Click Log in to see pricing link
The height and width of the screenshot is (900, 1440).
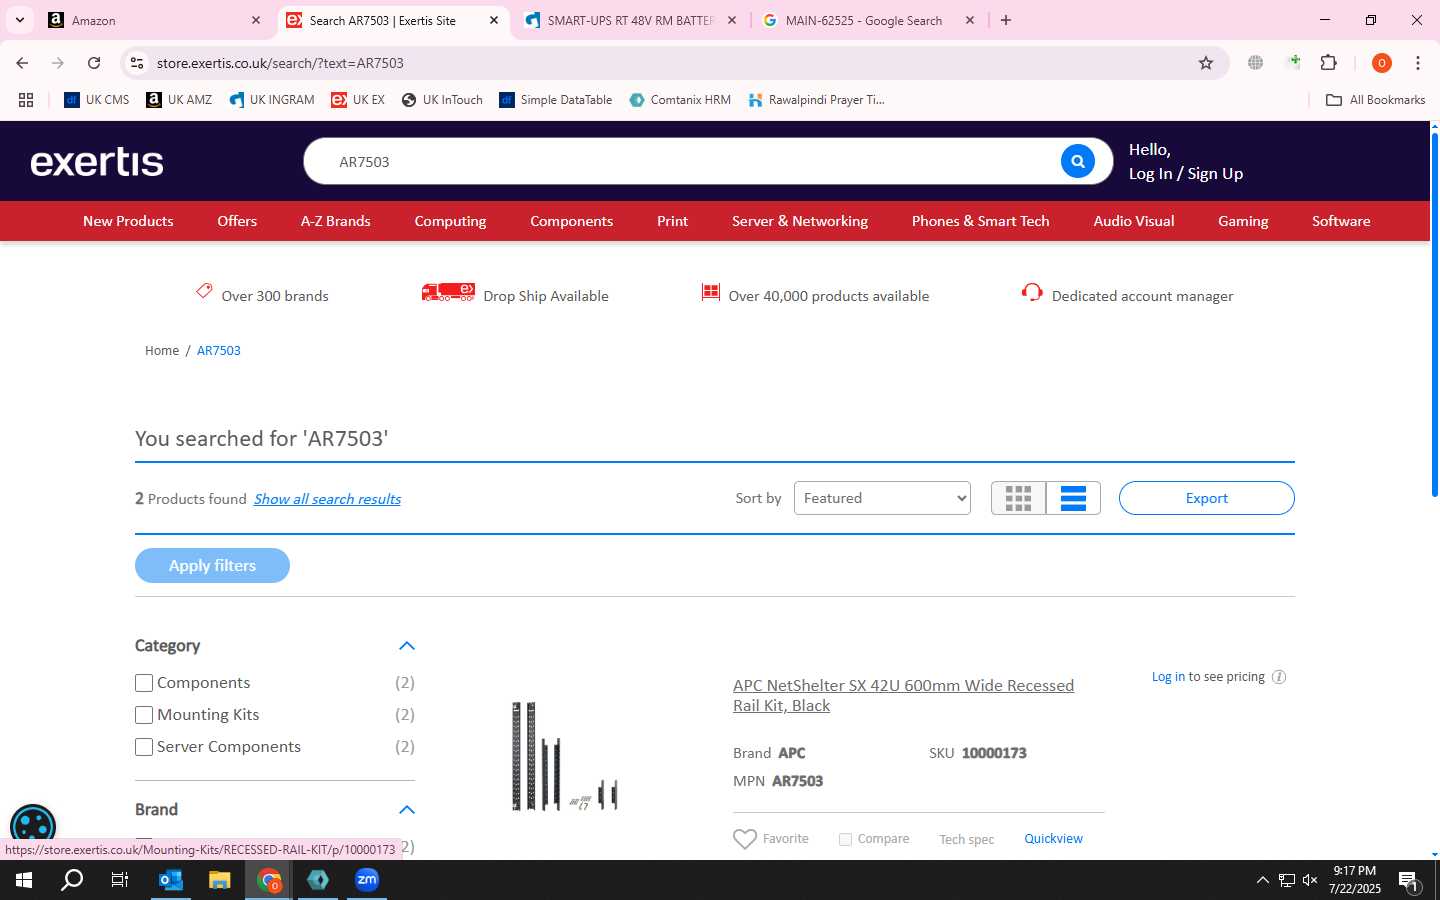click(x=1168, y=677)
